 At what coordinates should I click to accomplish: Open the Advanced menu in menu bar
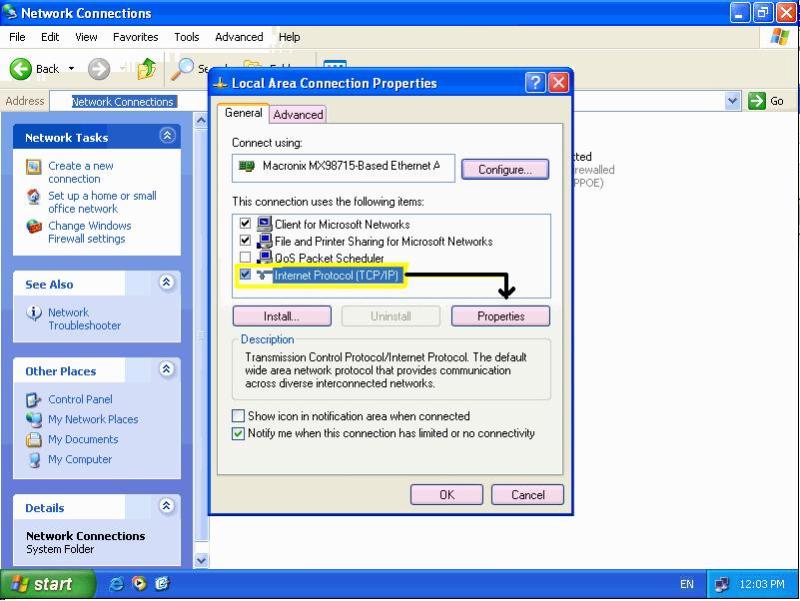point(239,37)
